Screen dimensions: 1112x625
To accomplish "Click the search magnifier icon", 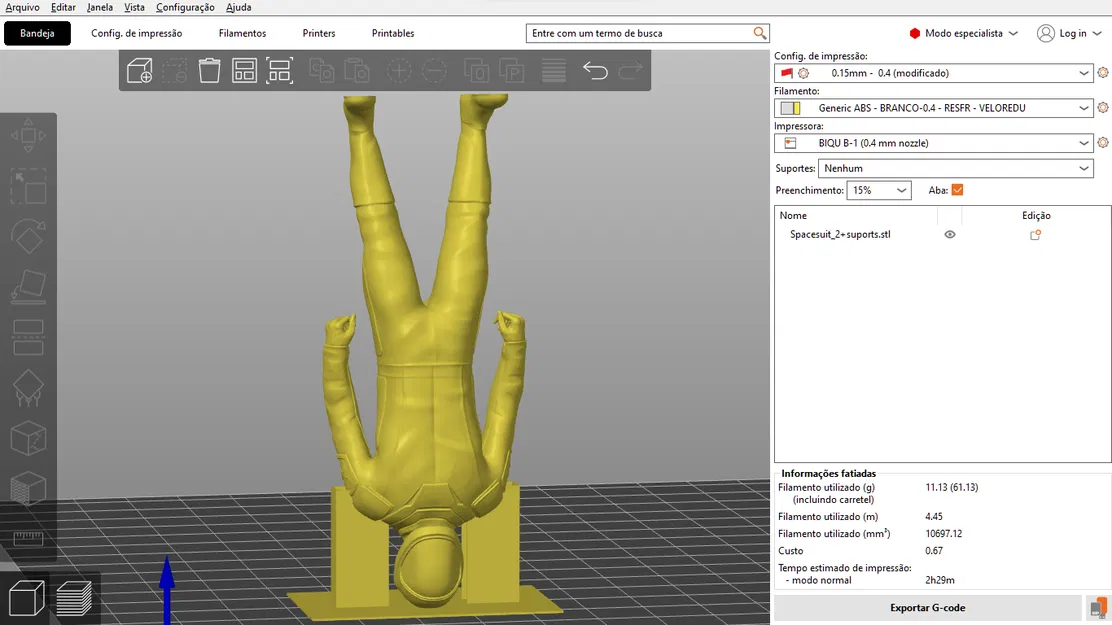I will coord(760,33).
